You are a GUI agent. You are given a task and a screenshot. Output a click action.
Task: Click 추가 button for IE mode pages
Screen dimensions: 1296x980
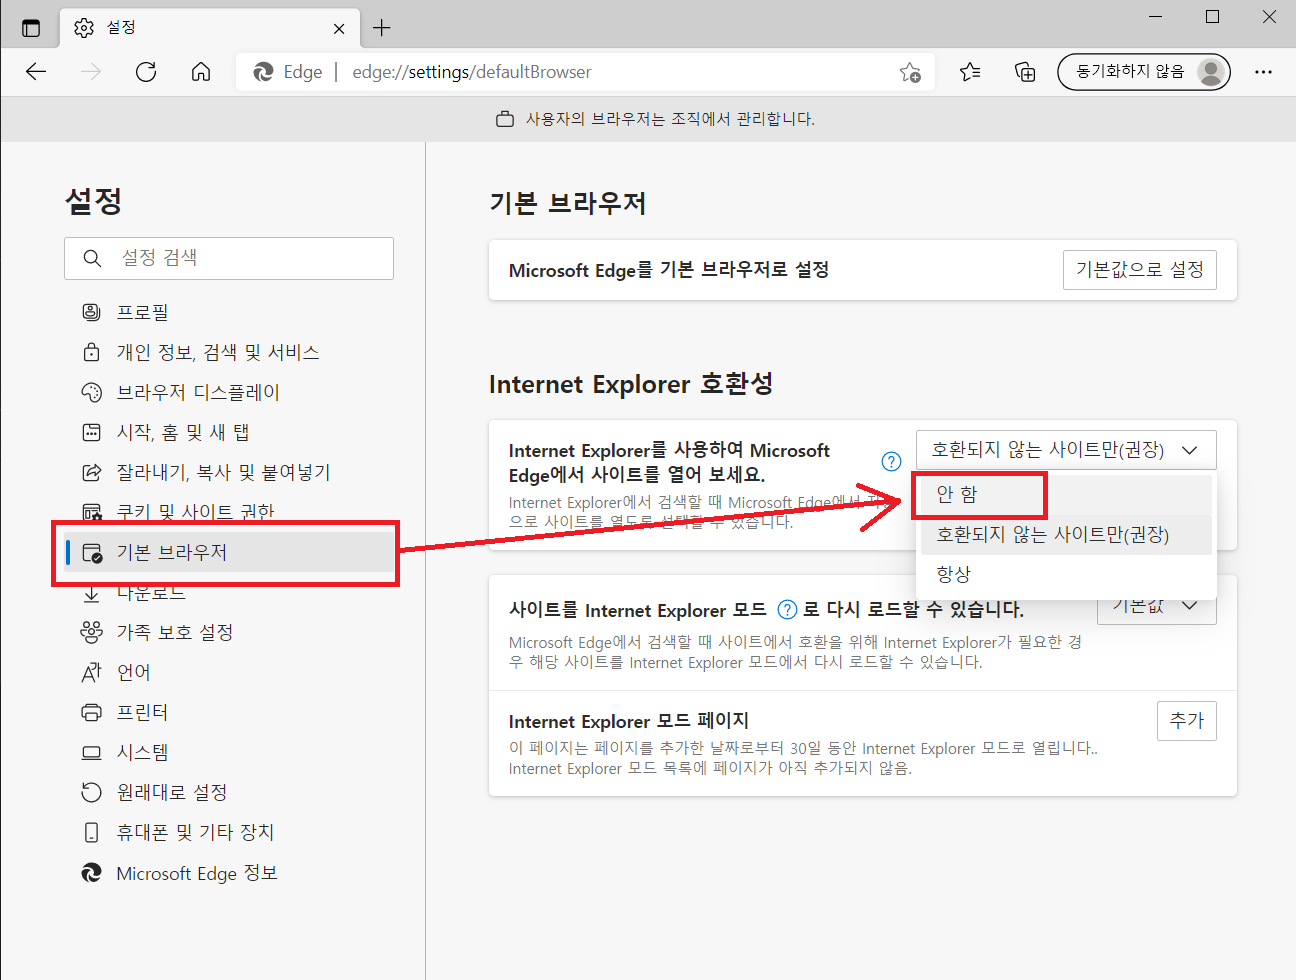(1187, 721)
